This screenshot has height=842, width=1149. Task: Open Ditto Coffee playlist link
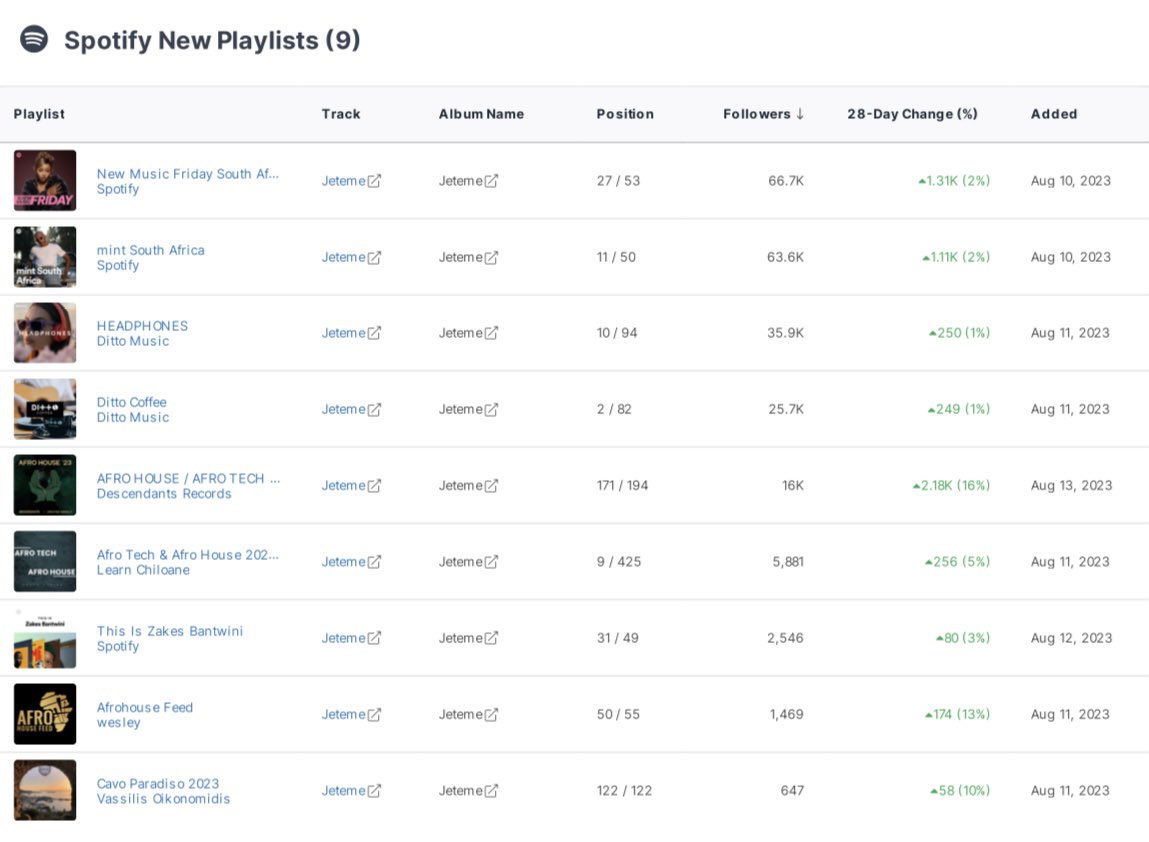pyautogui.click(x=131, y=402)
